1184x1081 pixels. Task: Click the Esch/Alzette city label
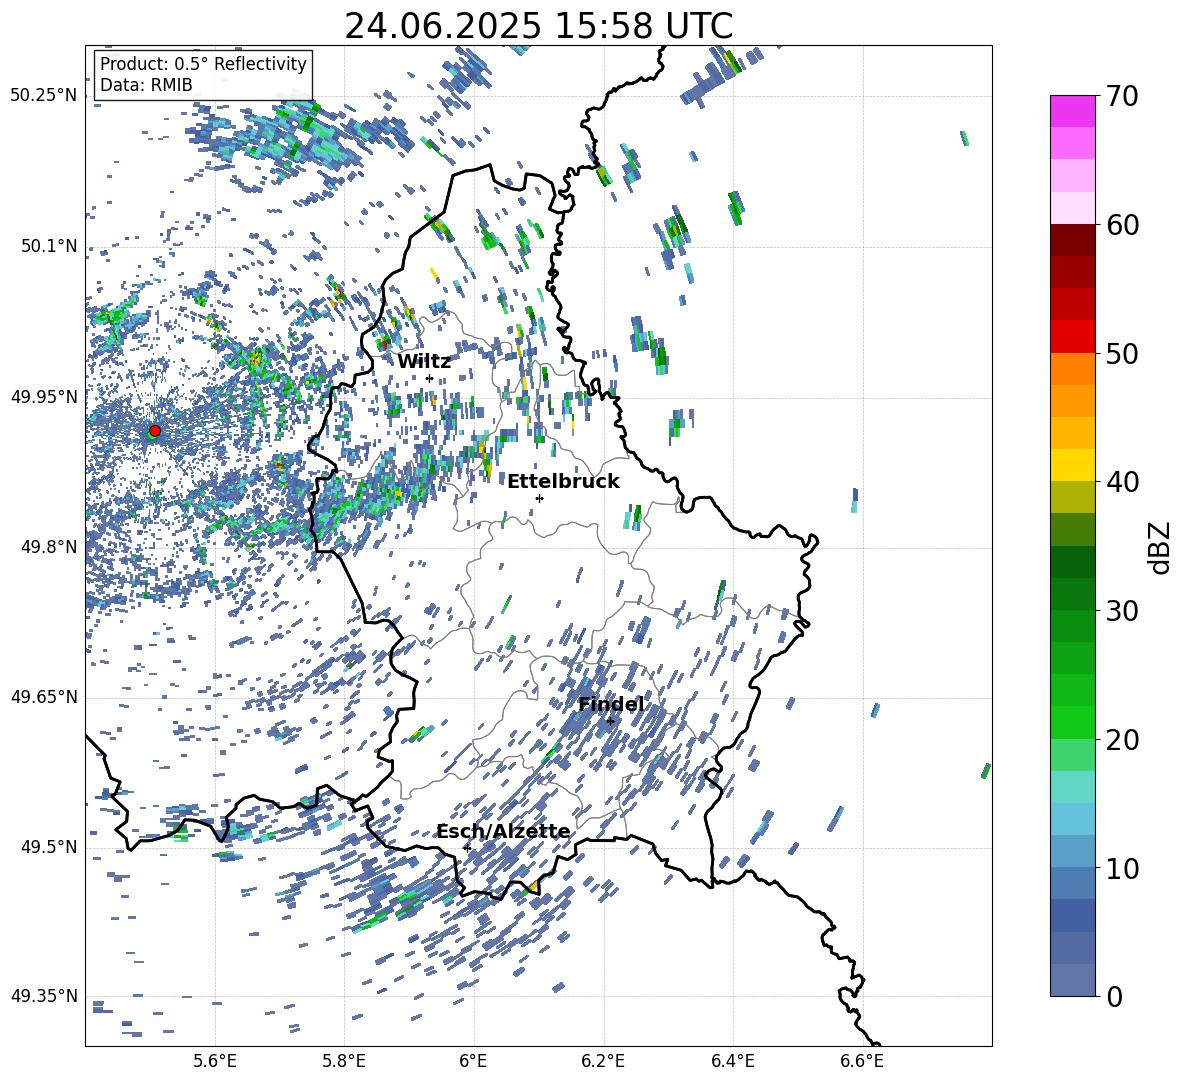click(x=503, y=831)
